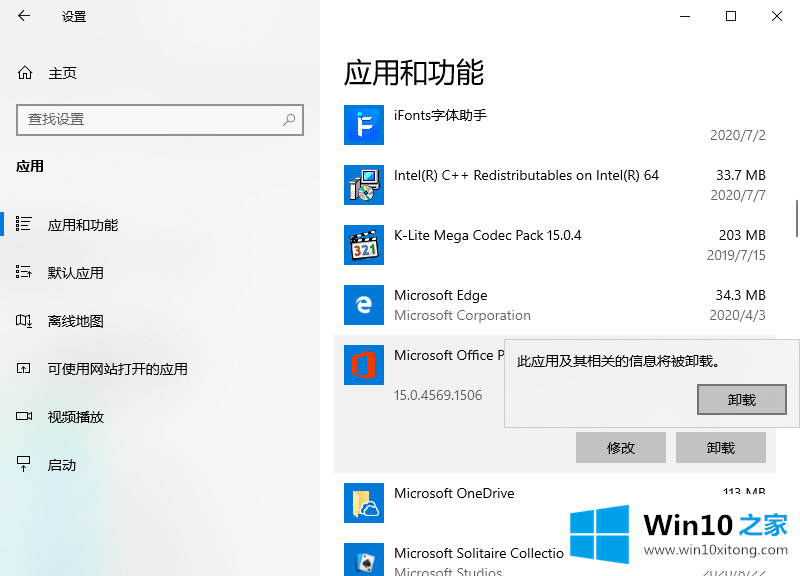This screenshot has width=800, height=576.
Task: Click the 卸载 button beside 修改
Action: tap(721, 448)
